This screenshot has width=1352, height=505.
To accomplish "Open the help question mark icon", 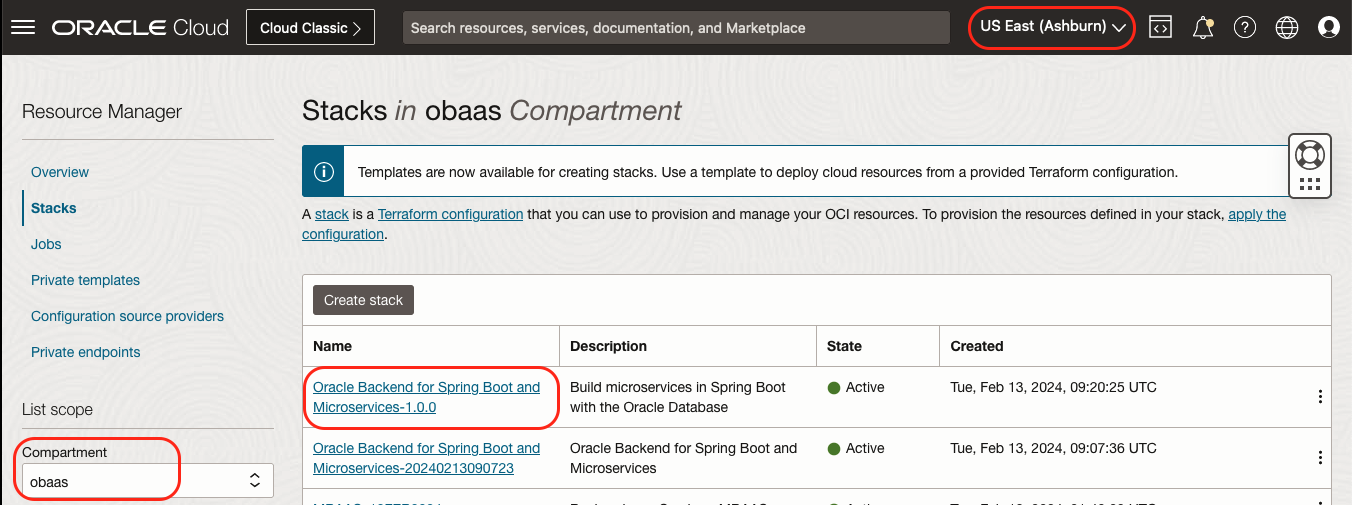I will (1245, 28).
